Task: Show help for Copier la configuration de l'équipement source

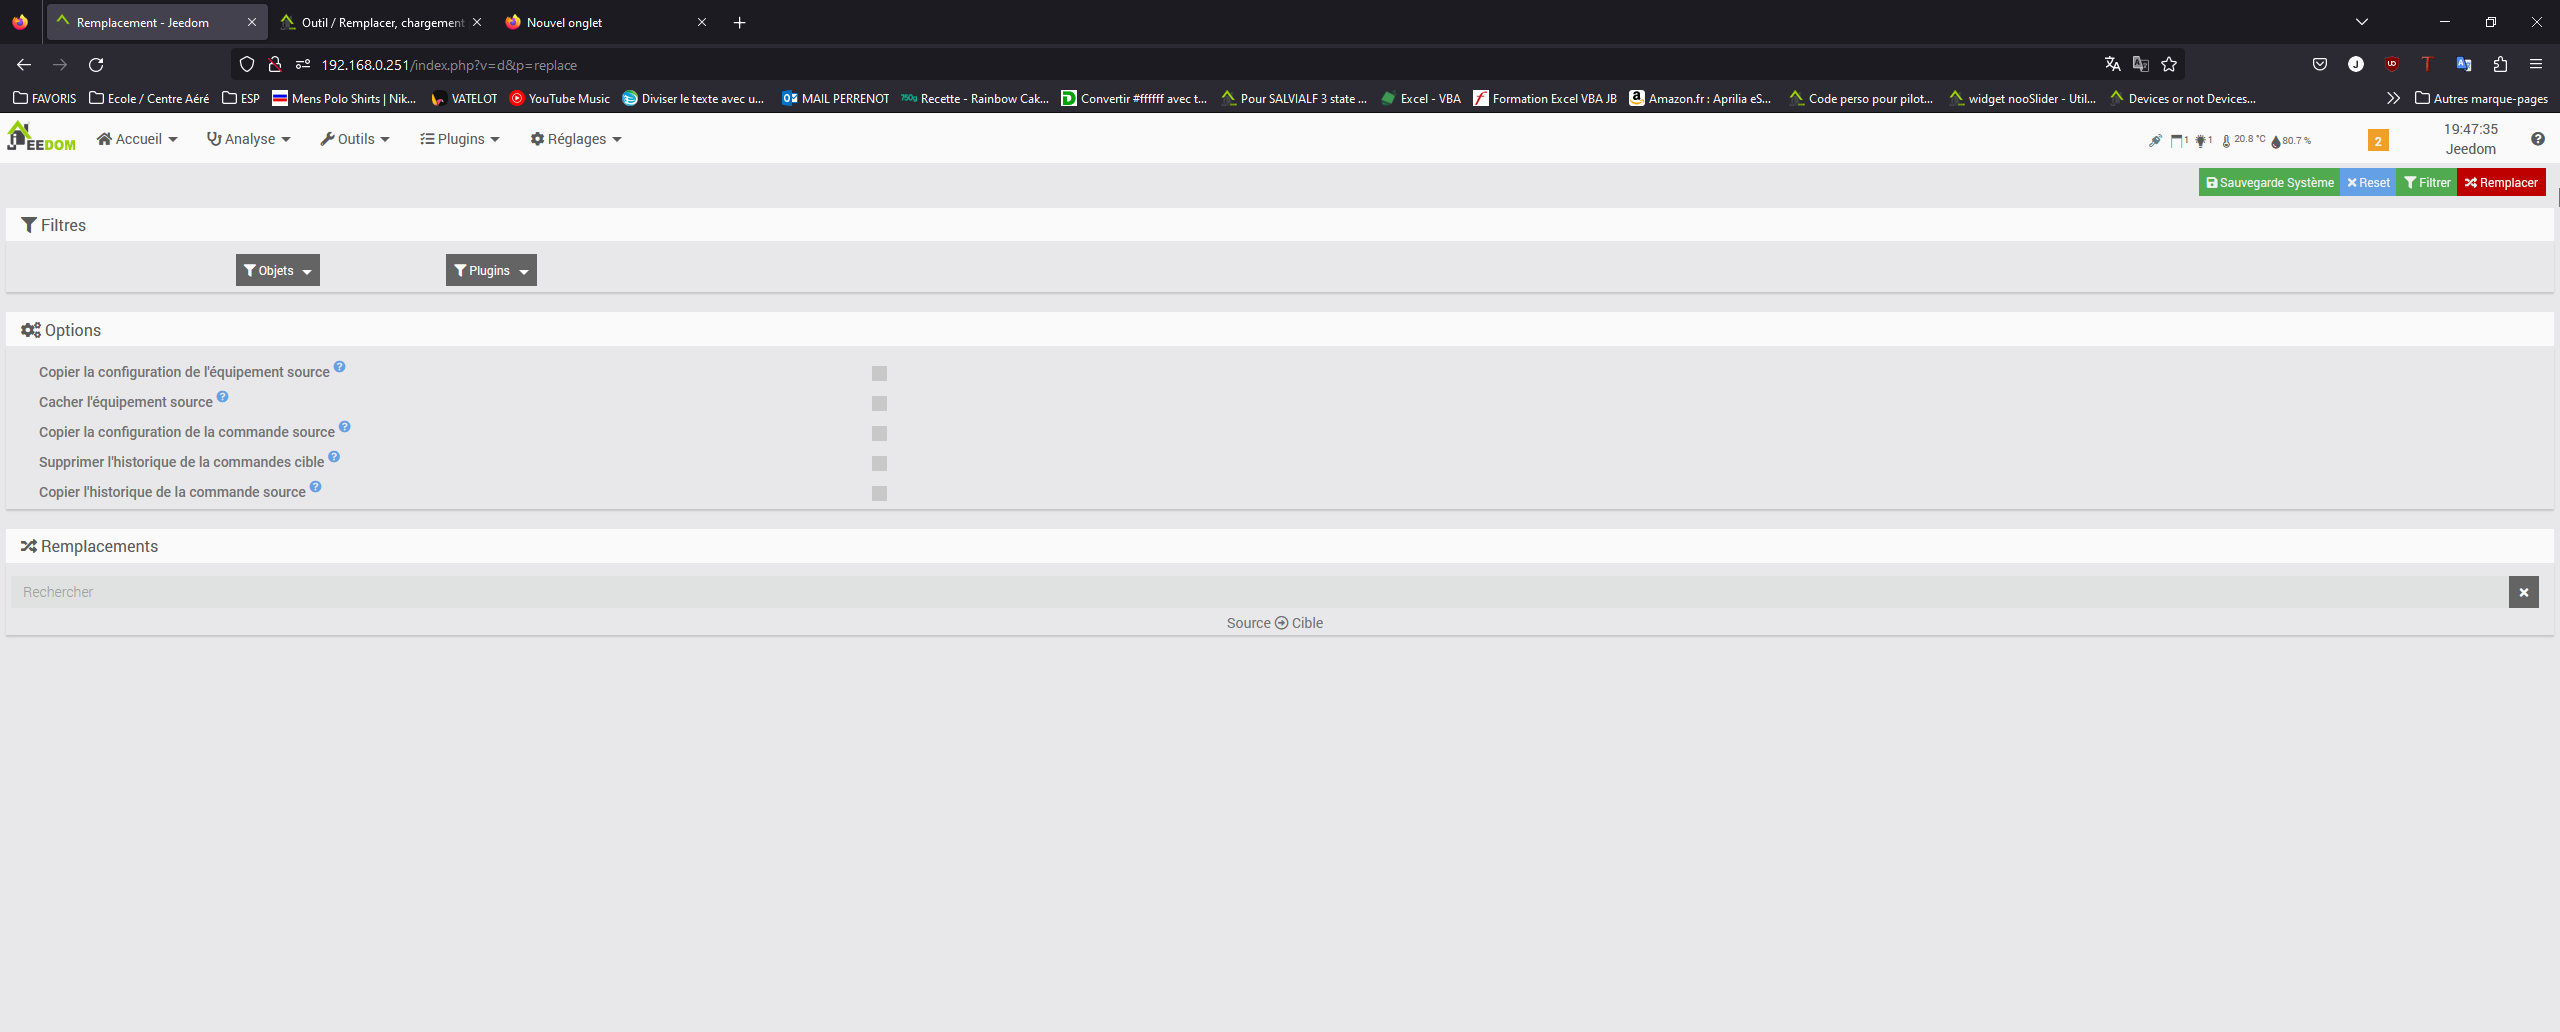Action: (x=340, y=367)
